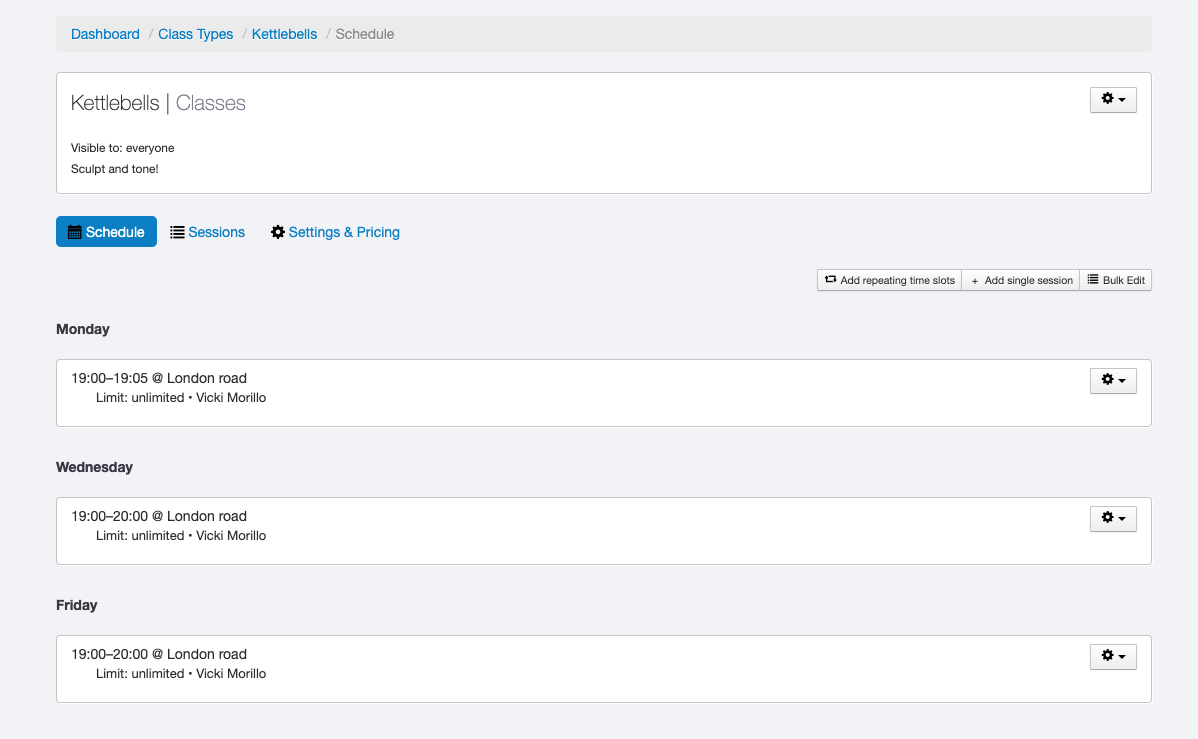Click the list icon beside Sessions
This screenshot has width=1198, height=739.
pos(177,232)
